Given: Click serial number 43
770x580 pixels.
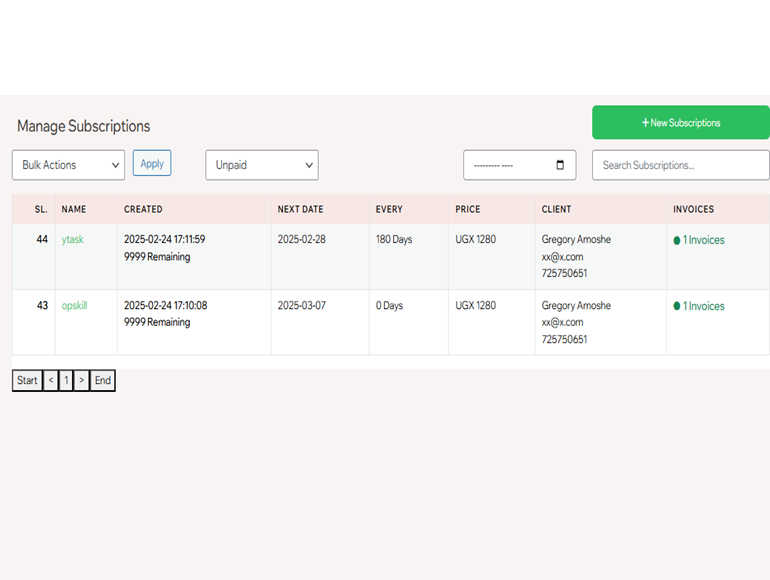Looking at the screenshot, I should pos(42,305).
